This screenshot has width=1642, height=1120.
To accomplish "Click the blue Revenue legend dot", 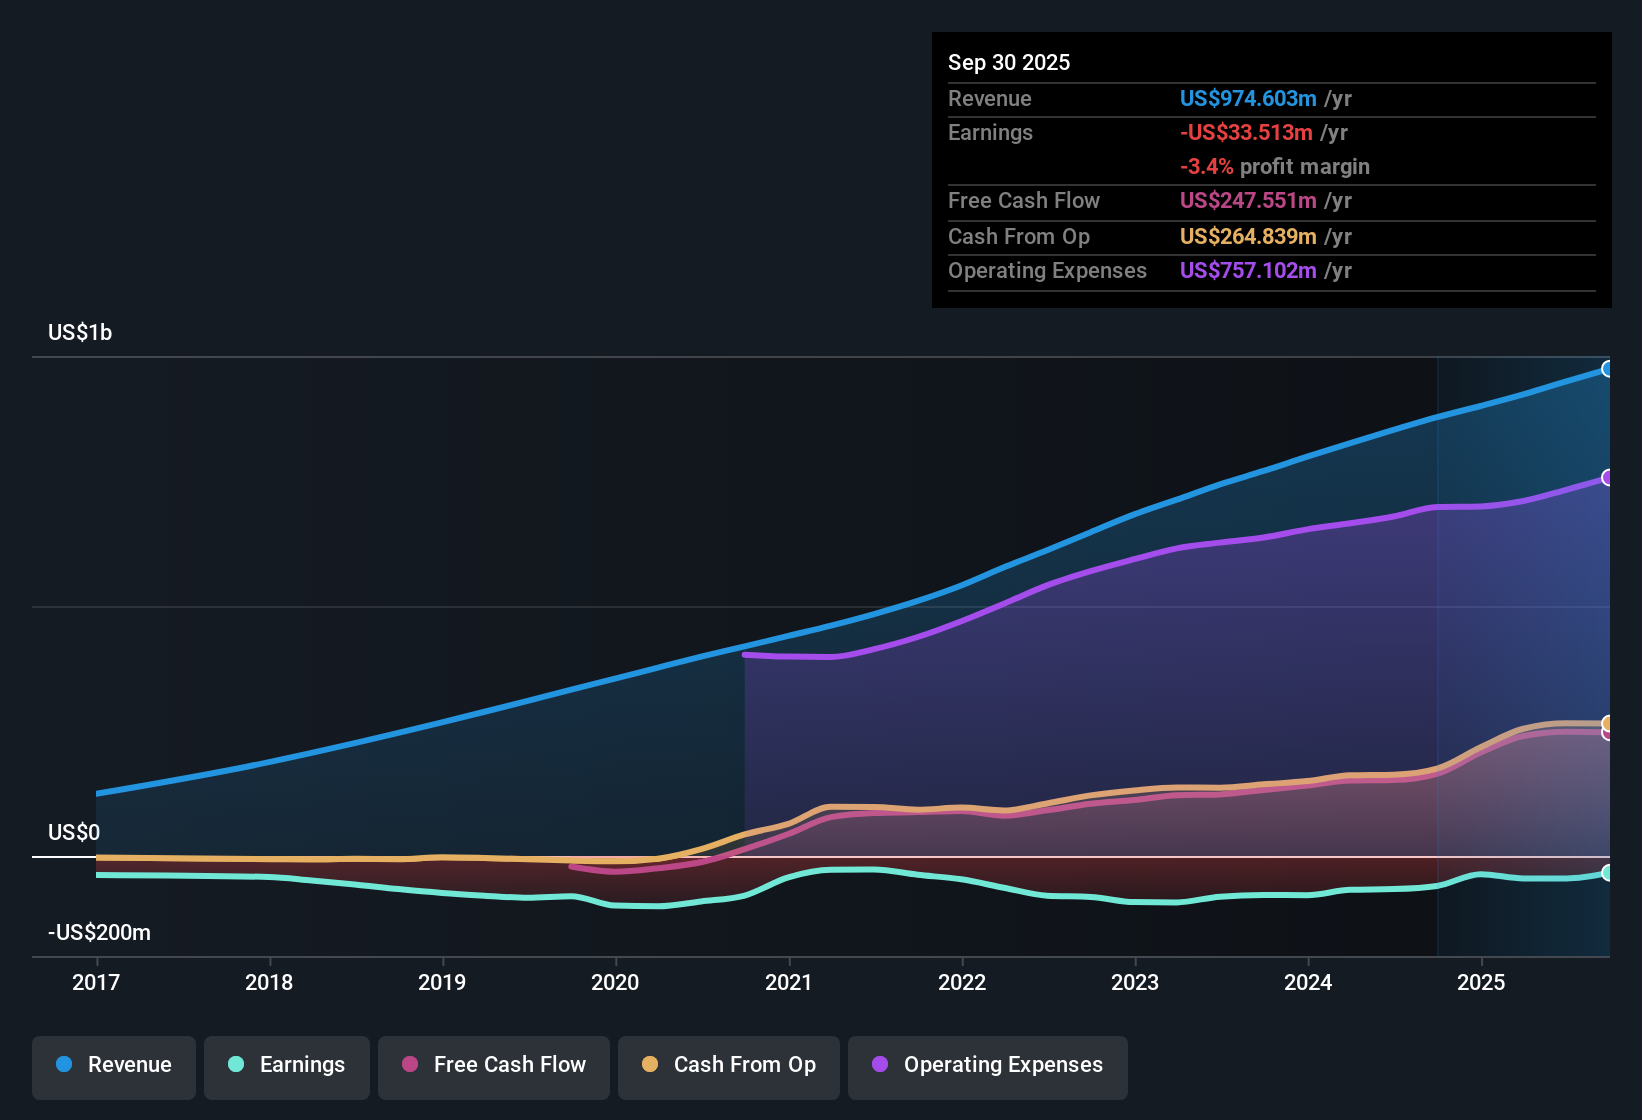I will [63, 1065].
